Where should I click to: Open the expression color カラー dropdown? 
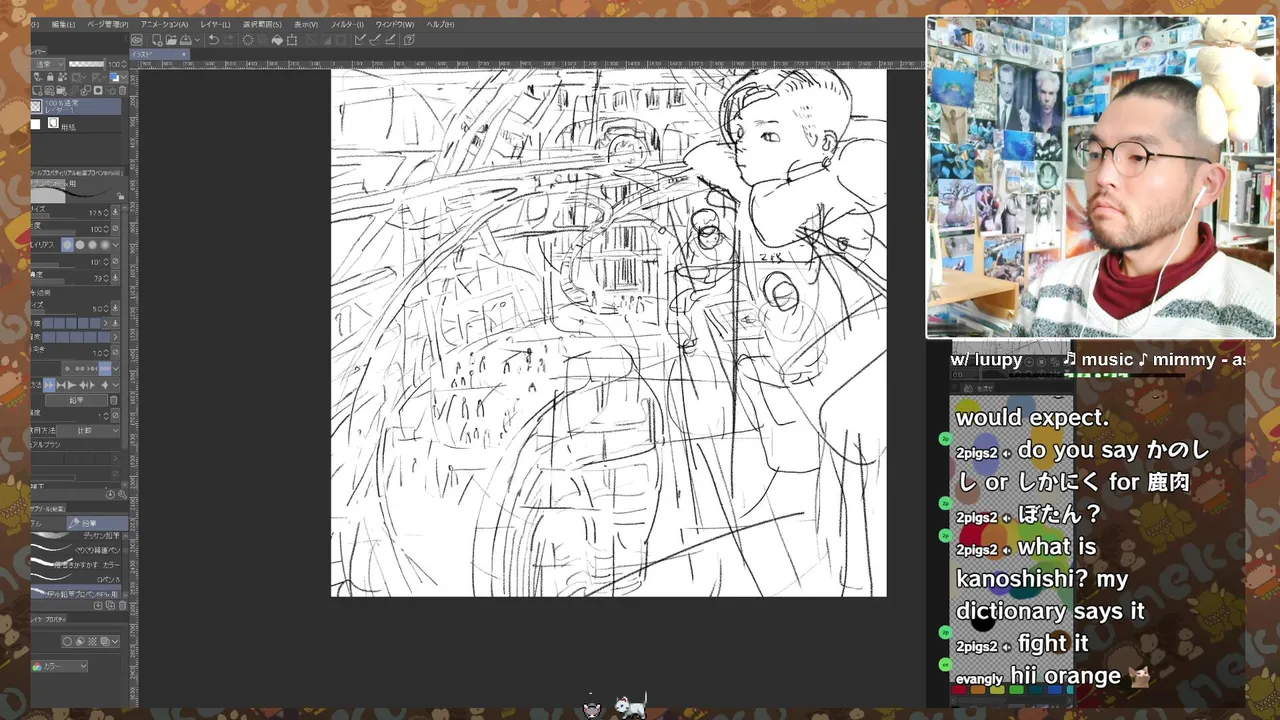[59, 666]
